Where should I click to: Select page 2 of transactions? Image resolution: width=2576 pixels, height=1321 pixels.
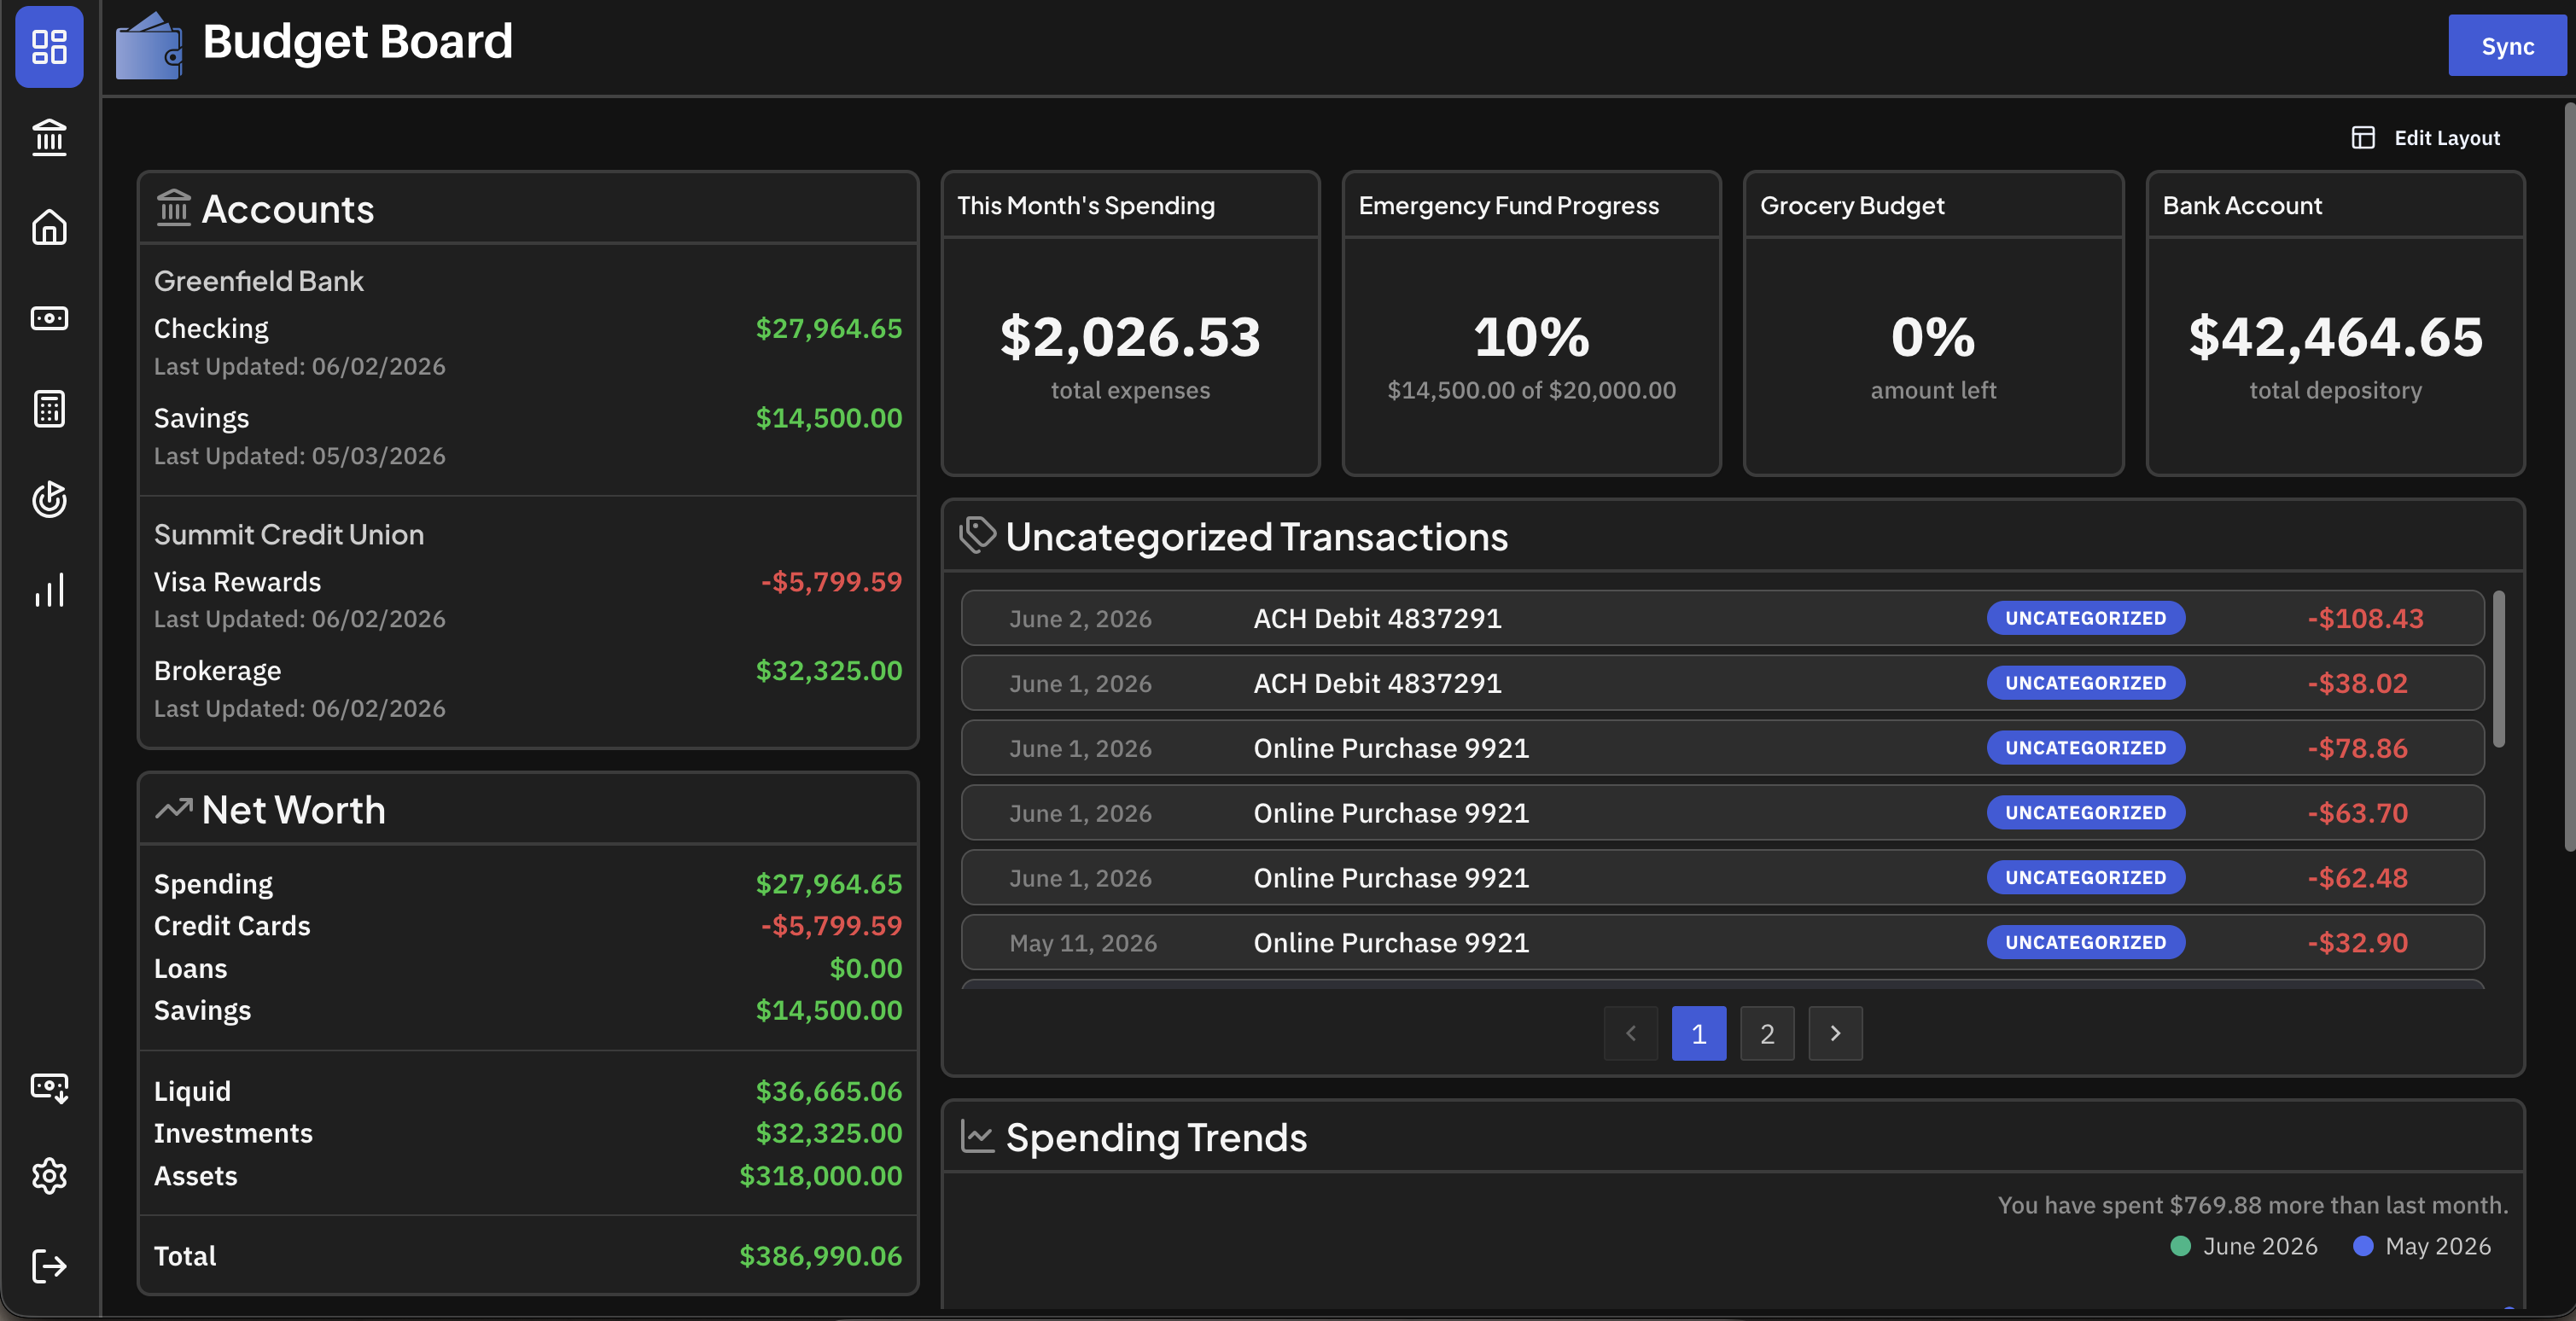click(1767, 1033)
